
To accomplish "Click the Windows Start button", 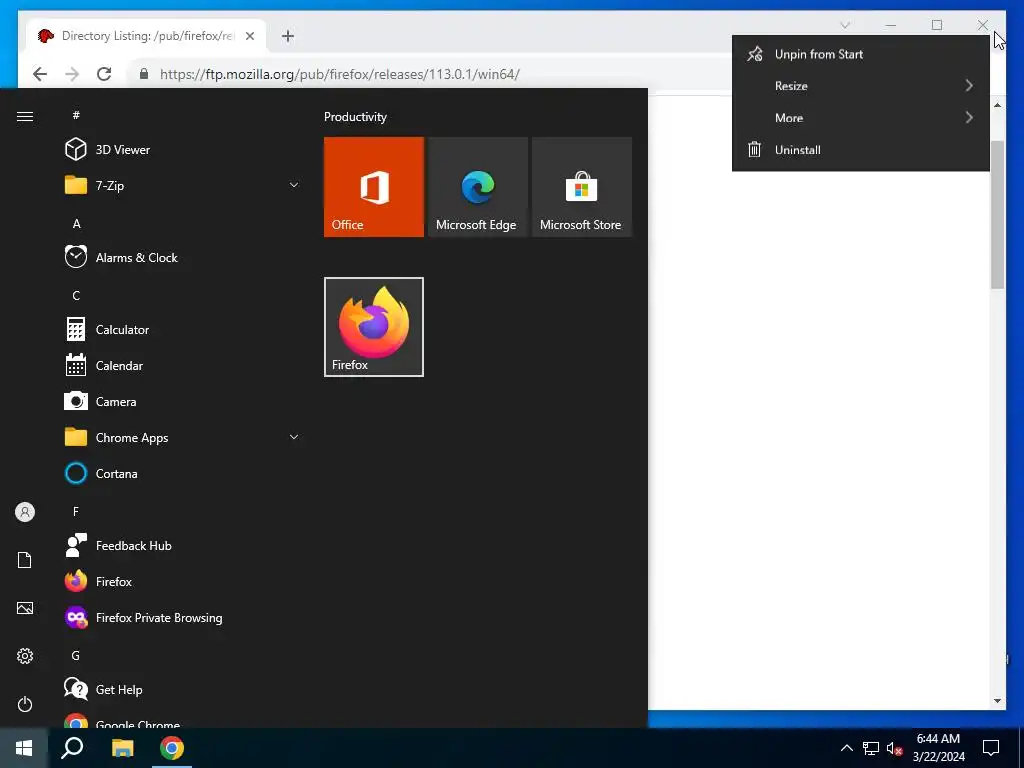I will point(24,748).
